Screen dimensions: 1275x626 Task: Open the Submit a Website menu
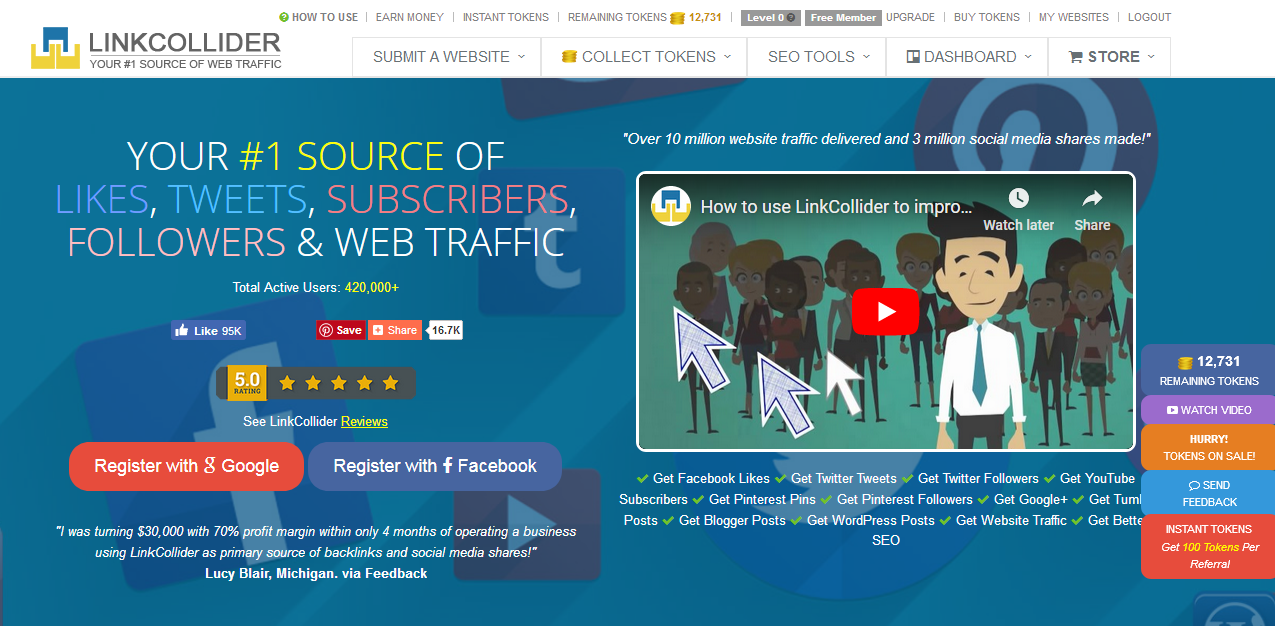coord(447,57)
